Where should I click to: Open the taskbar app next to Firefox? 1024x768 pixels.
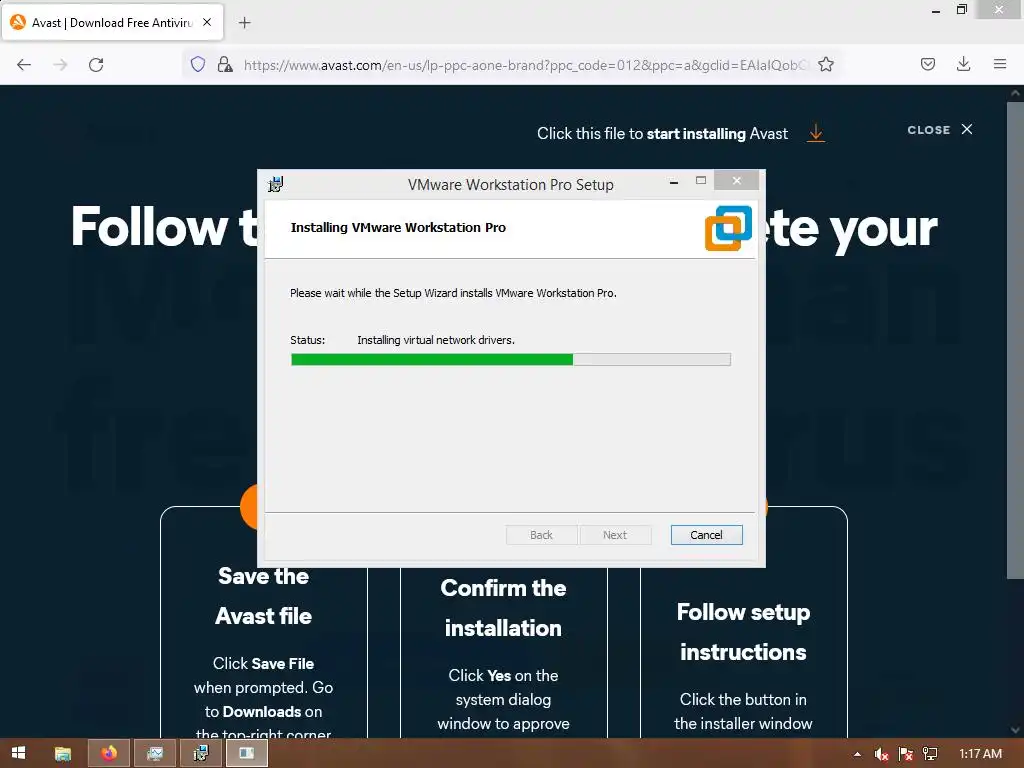point(155,754)
